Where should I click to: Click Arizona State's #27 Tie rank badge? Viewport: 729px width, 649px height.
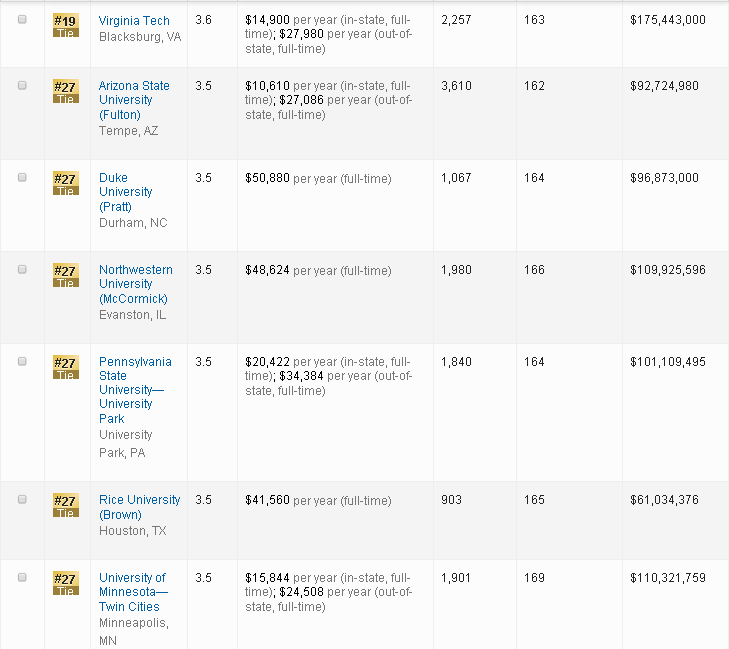tap(65, 91)
